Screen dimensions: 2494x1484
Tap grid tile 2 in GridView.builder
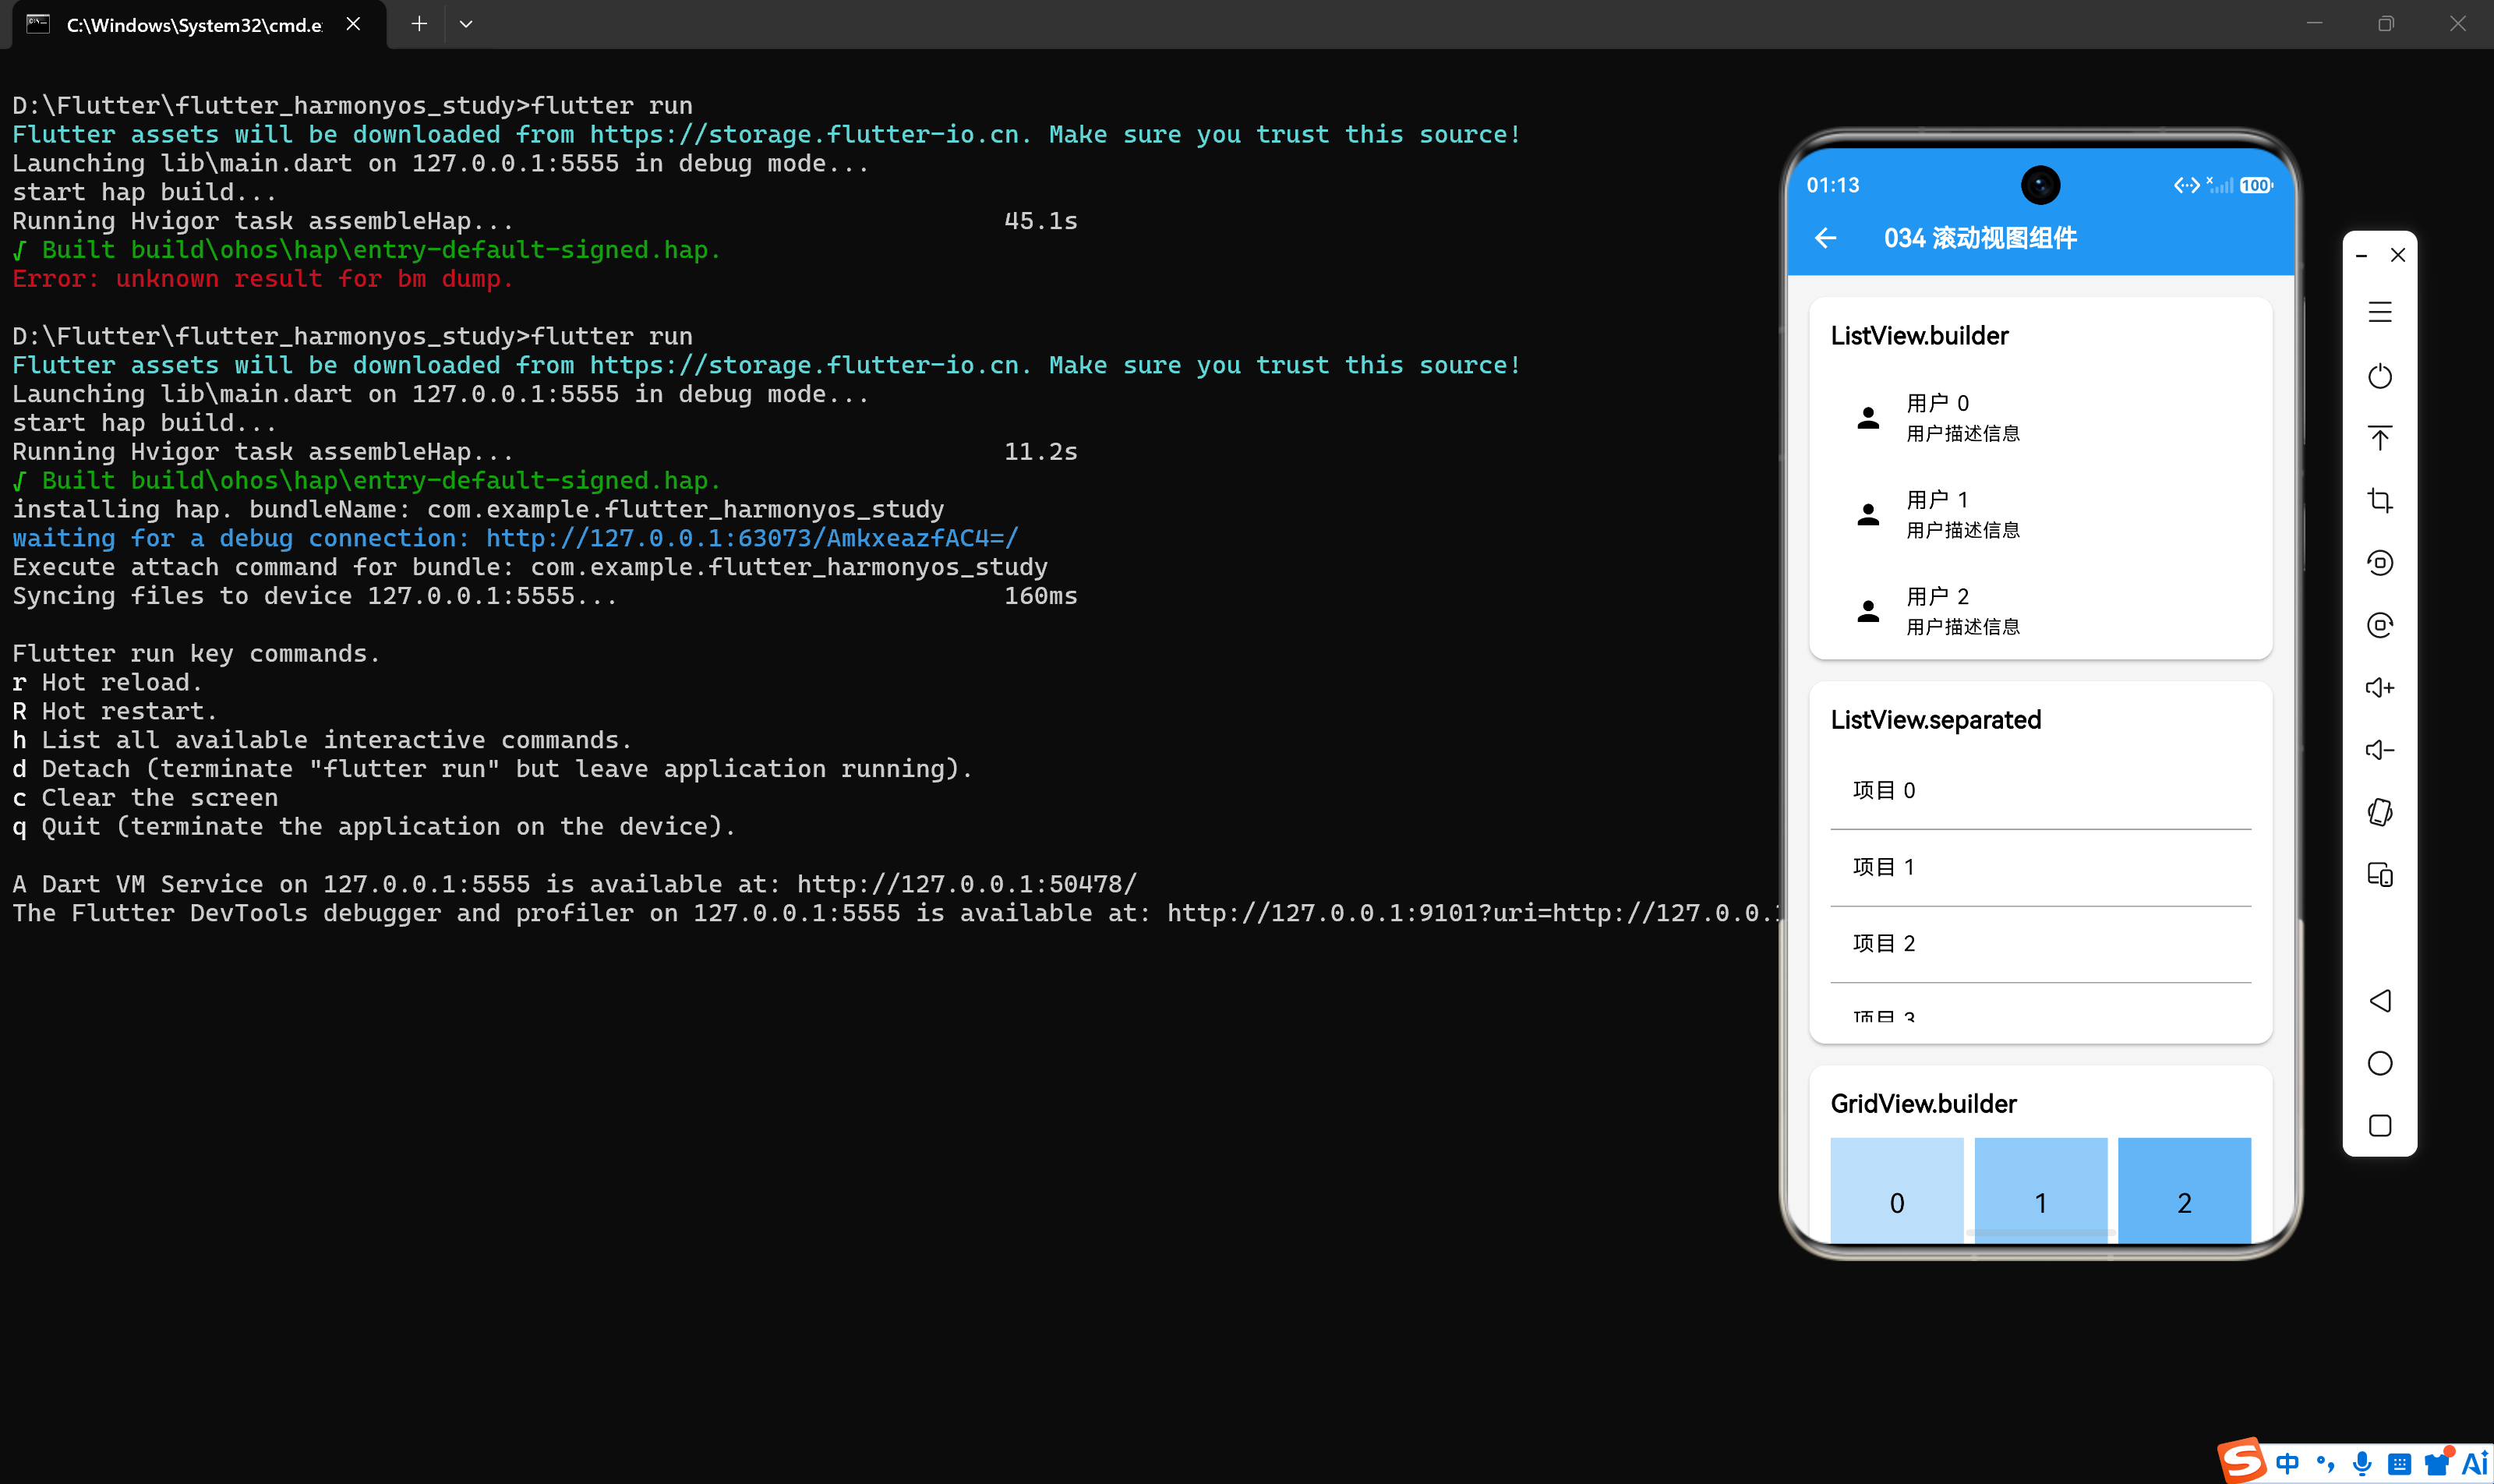(x=2184, y=1191)
